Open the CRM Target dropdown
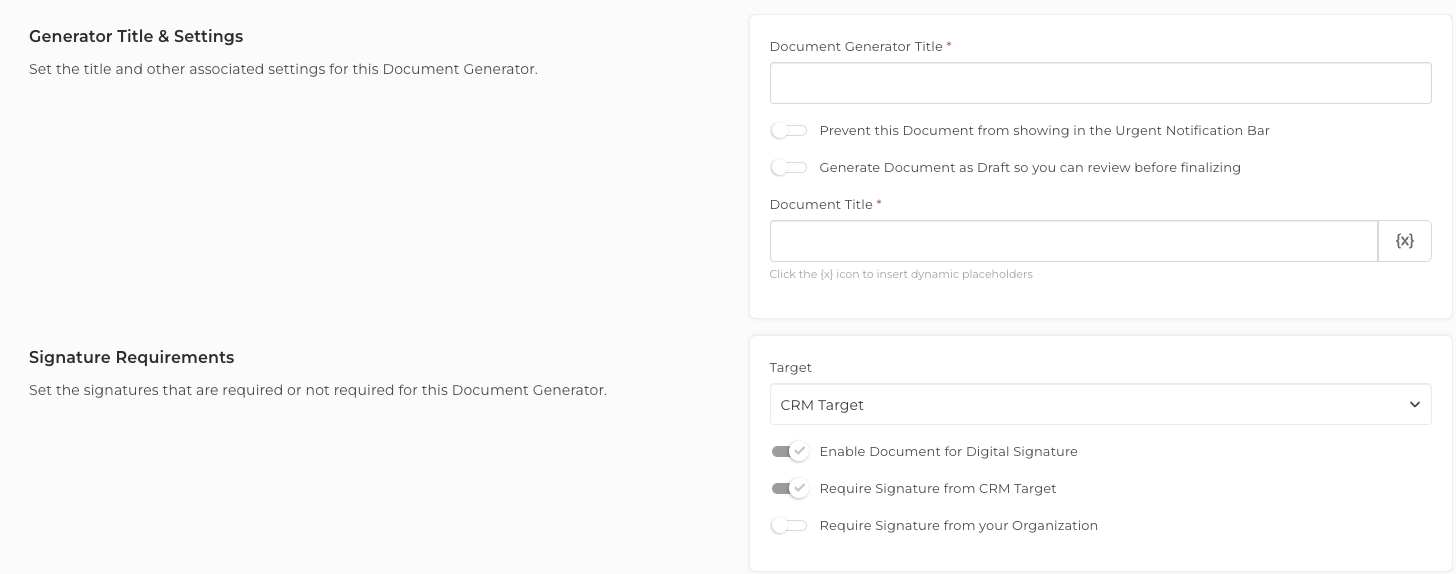This screenshot has height=574, width=1456. 1100,405
